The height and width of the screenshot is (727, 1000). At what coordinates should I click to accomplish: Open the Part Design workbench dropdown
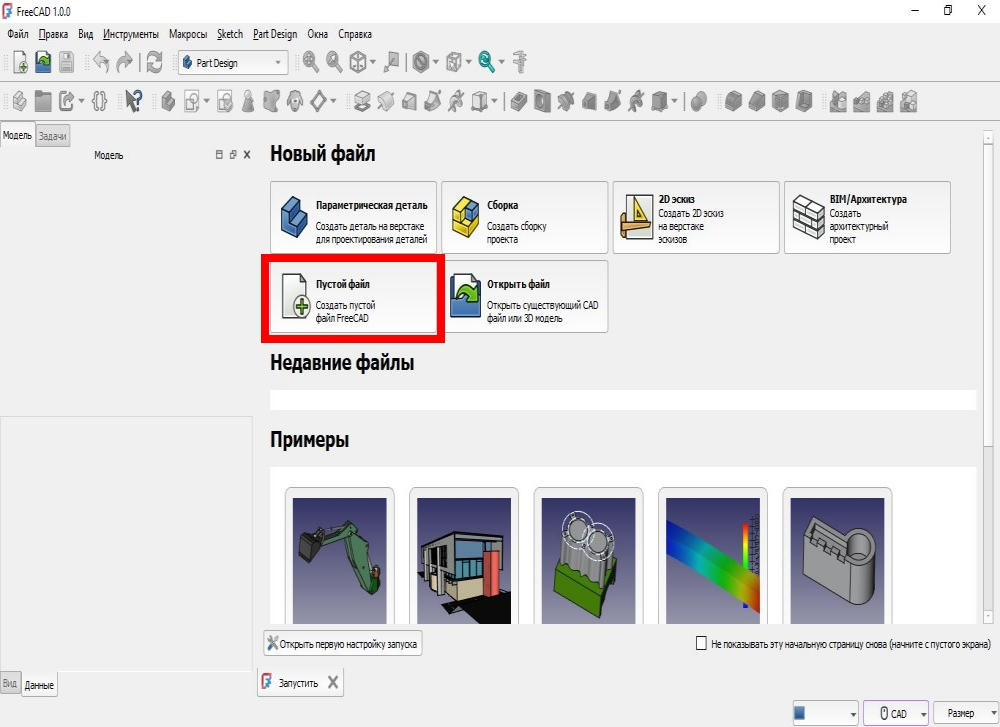[x=233, y=62]
